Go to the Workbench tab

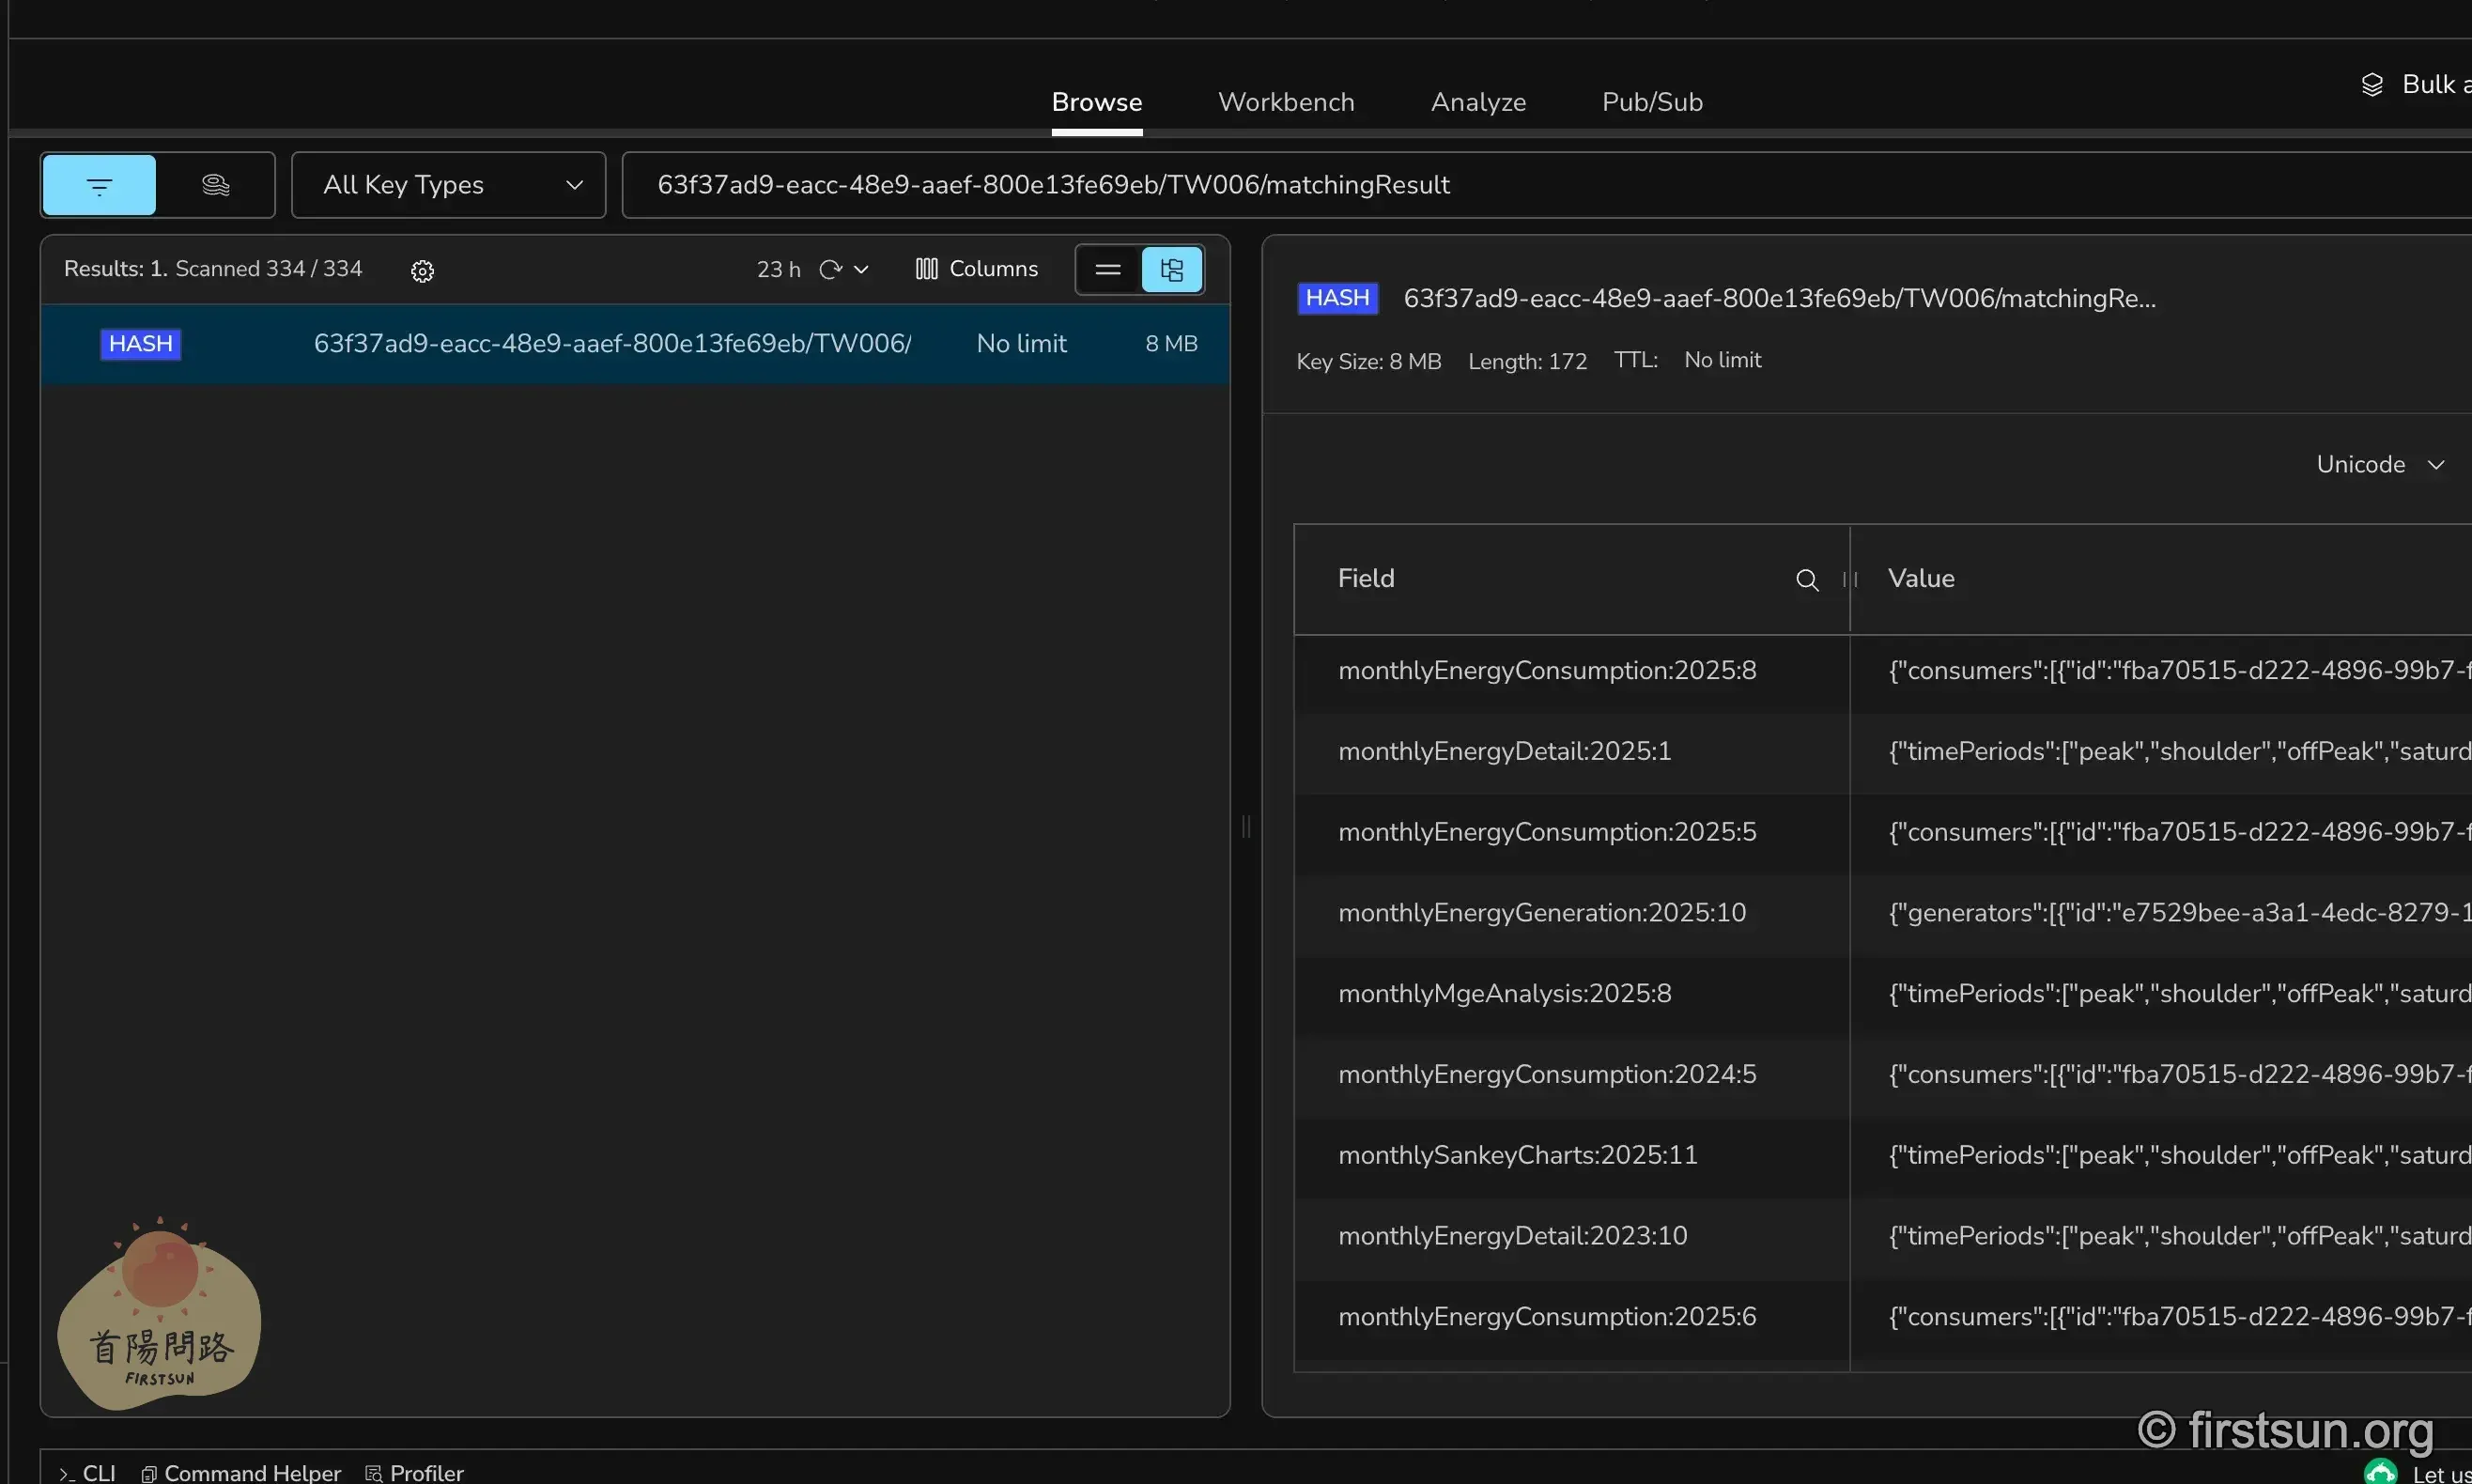(1286, 102)
